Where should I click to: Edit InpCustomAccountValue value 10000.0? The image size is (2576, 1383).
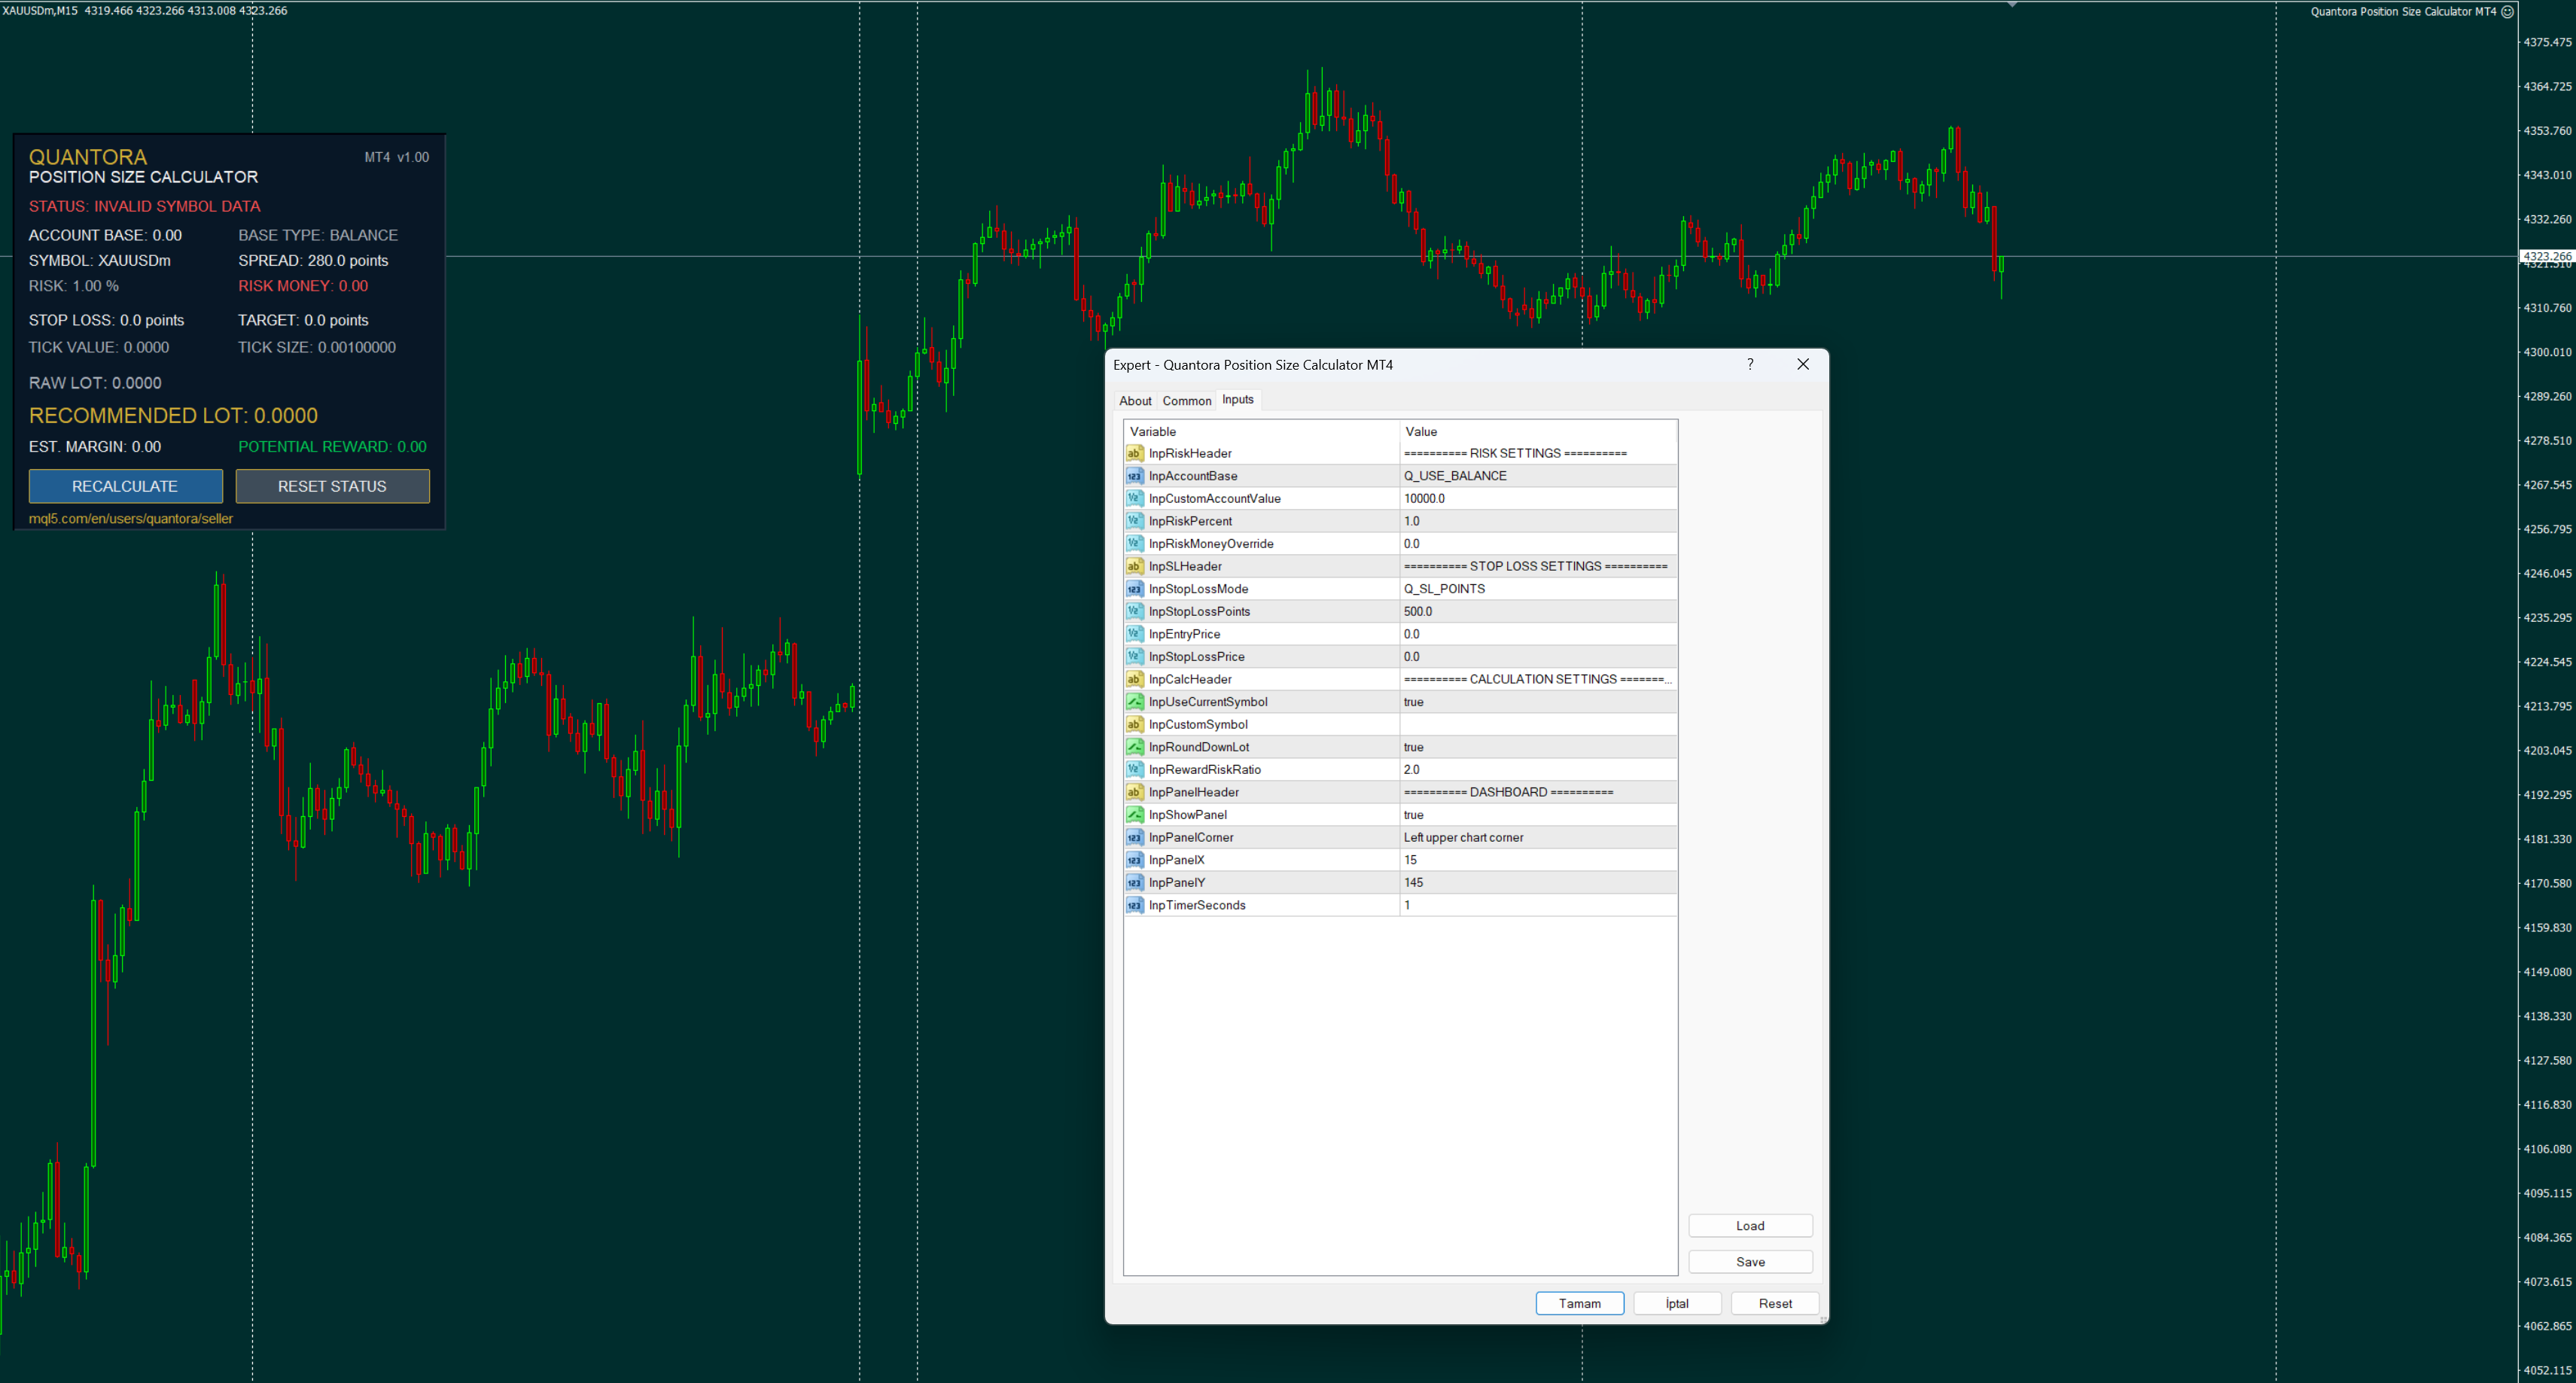(1538, 498)
